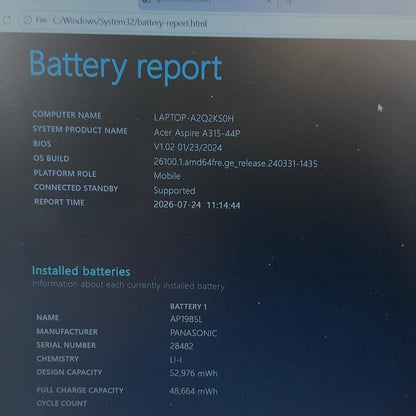Open a new tab with plus icon
The width and height of the screenshot is (416, 416).
[290, 2]
